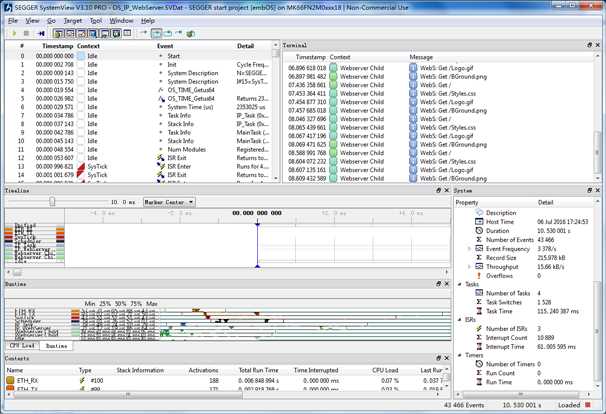Switch to the CPU Load tab
This screenshot has height=414, width=606.
tap(22, 346)
